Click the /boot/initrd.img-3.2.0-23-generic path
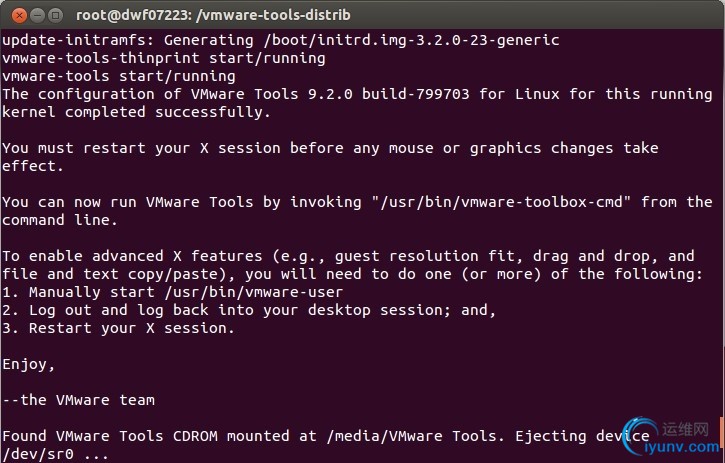The width and height of the screenshot is (725, 463). [412, 40]
